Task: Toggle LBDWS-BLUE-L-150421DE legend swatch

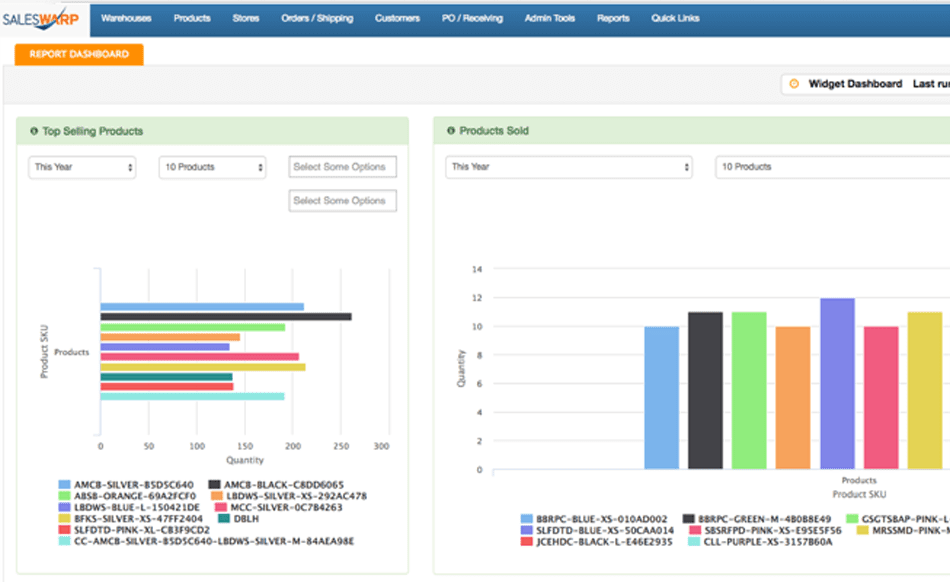Action: pyautogui.click(x=64, y=507)
